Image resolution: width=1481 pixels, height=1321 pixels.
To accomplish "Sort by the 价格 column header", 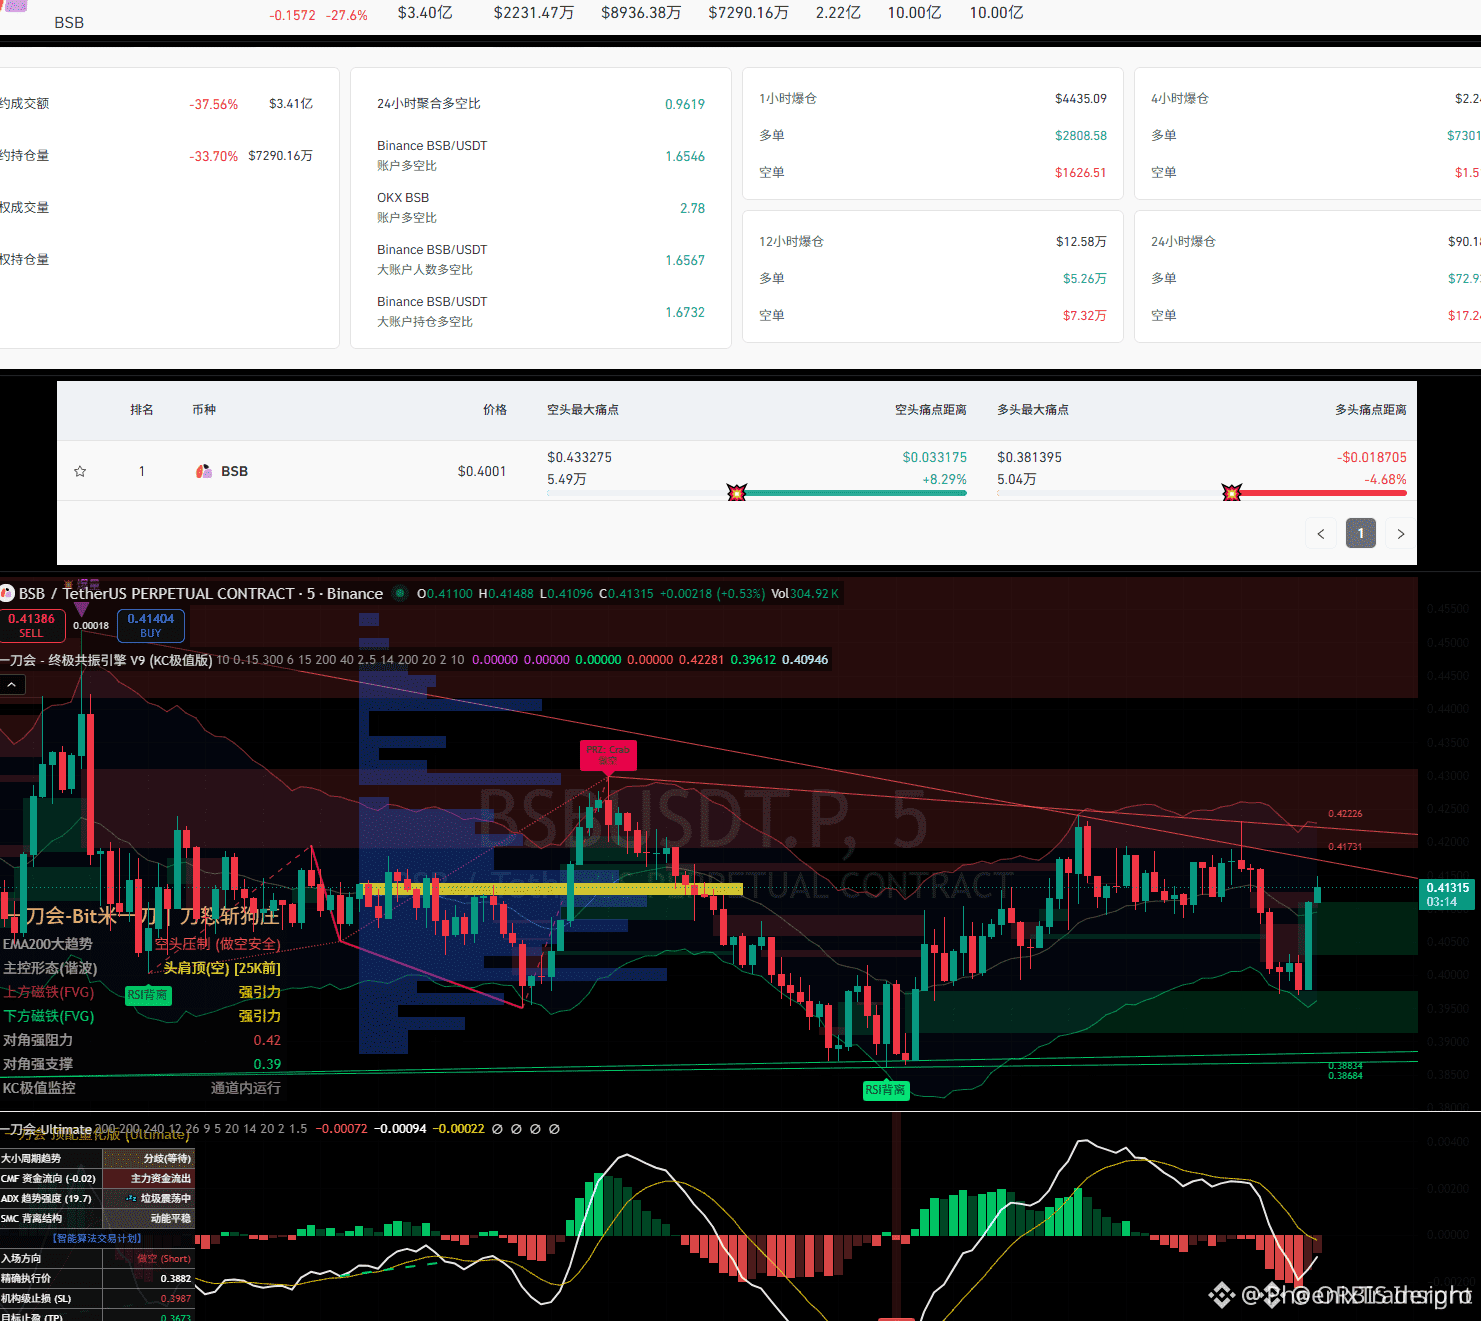I will point(495,410).
